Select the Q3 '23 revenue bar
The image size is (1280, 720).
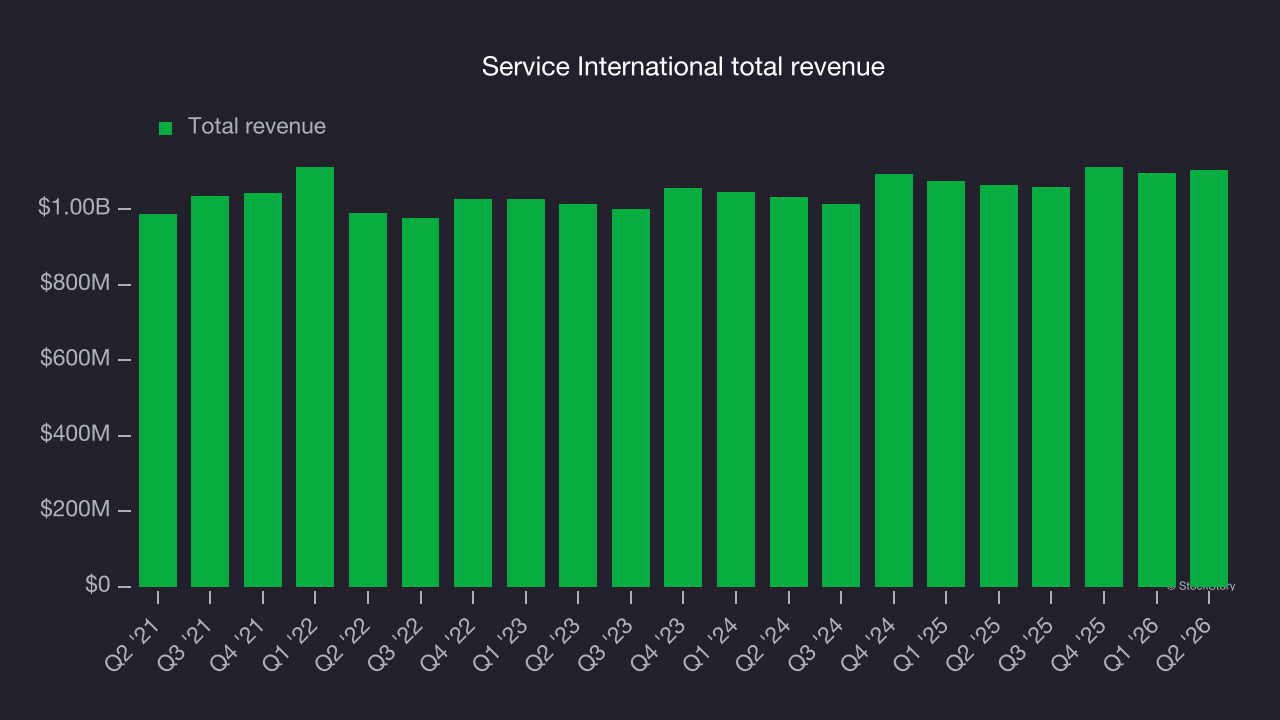[631, 398]
